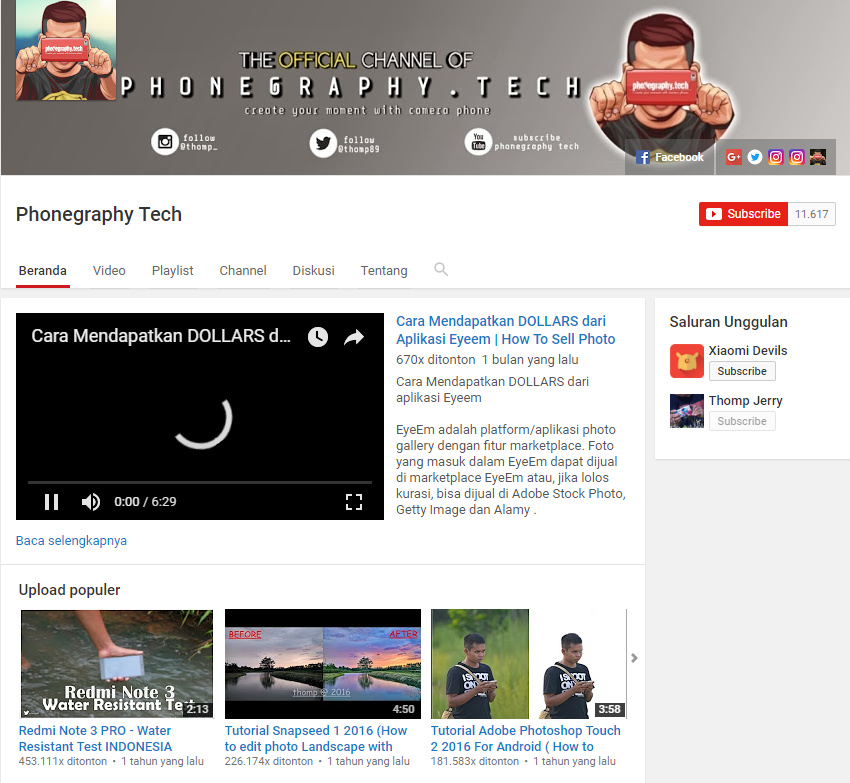This screenshot has height=783, width=850.
Task: Click the Snapseed before/after landscape thumbnail
Action: [x=323, y=664]
